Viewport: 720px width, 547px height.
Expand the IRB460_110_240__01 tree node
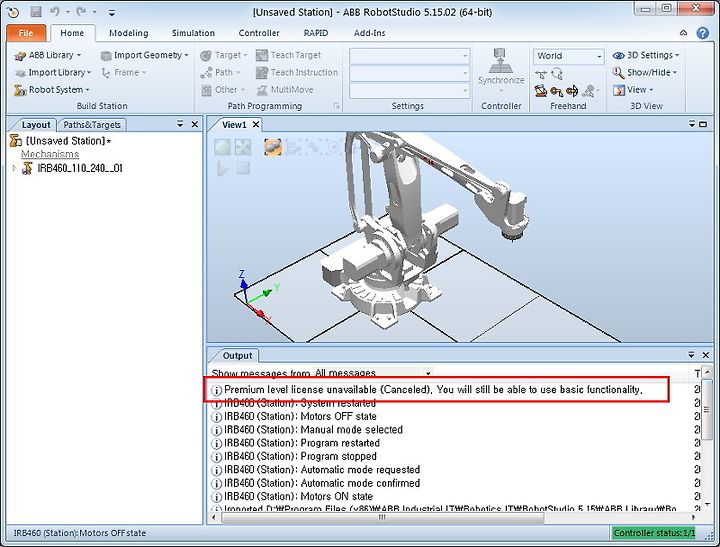[x=14, y=169]
